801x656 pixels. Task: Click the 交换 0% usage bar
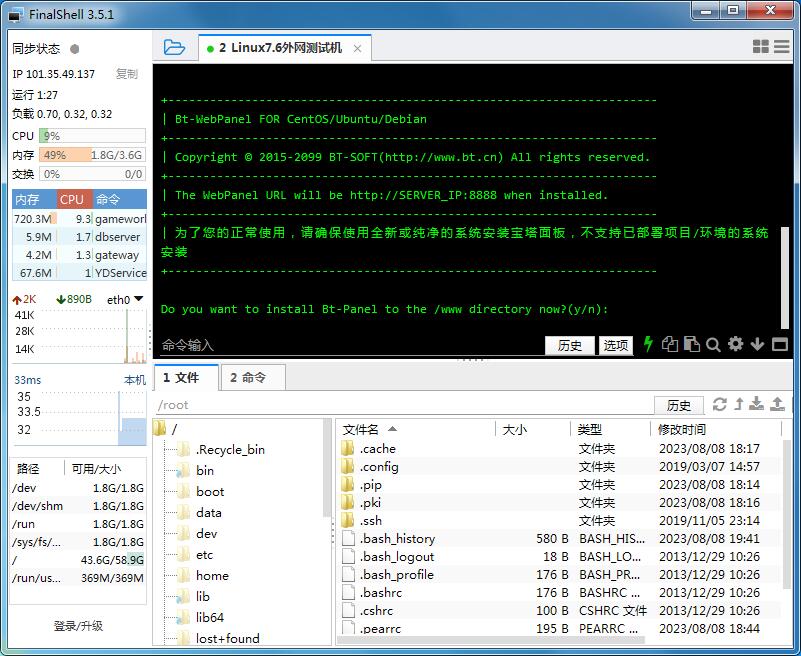pos(92,174)
